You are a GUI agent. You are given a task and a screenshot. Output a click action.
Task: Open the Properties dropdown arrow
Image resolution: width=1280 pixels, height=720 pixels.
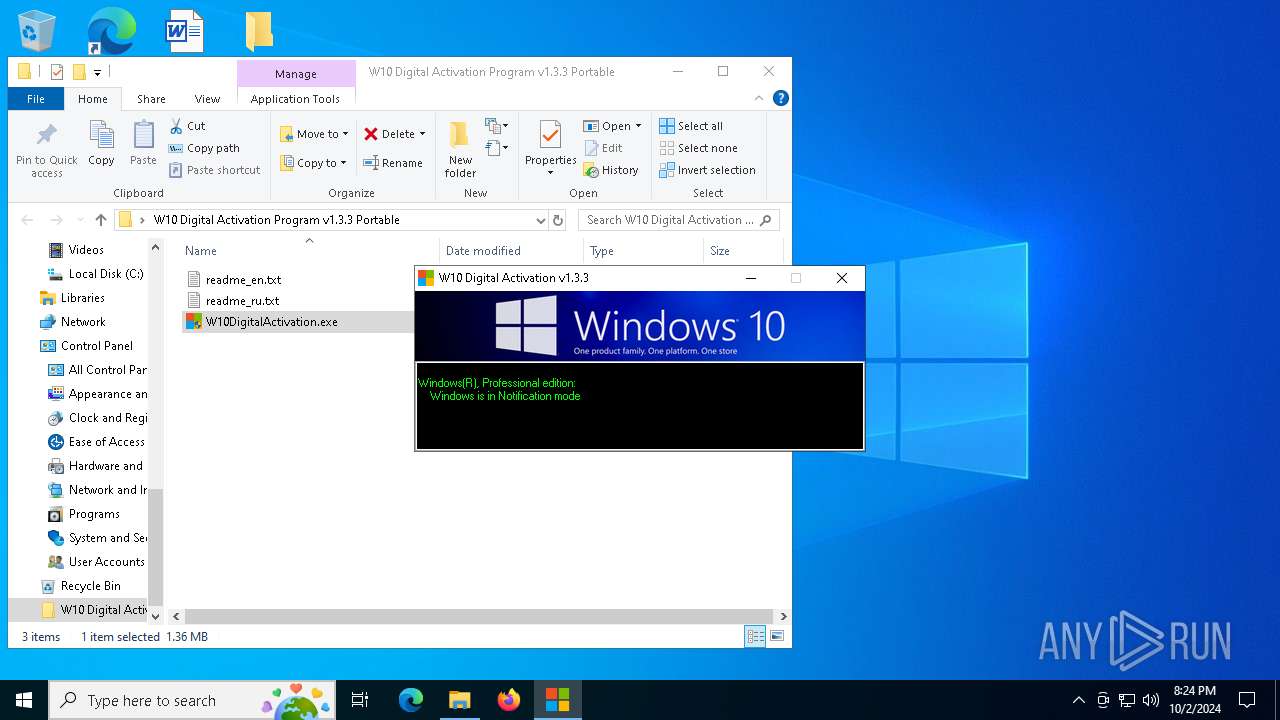(x=550, y=173)
